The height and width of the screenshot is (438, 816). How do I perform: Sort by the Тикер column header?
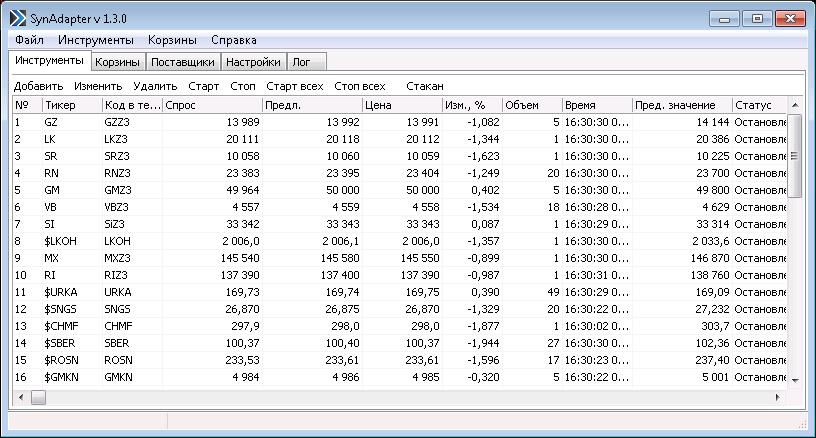tap(72, 105)
